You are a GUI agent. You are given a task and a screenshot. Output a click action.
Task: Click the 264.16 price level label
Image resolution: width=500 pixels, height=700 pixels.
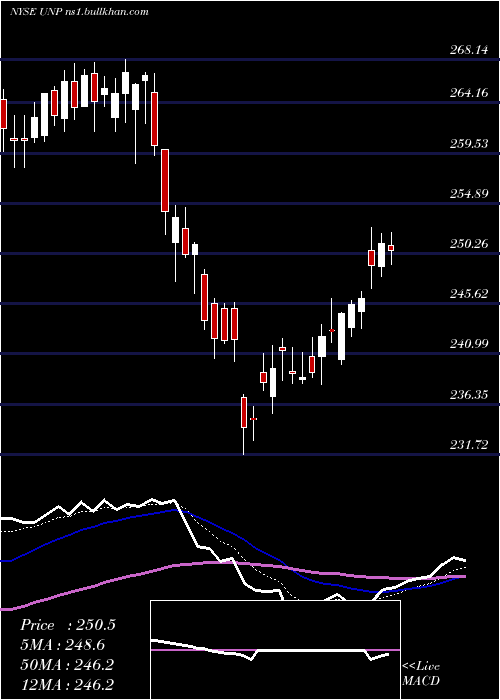[x=468, y=93]
